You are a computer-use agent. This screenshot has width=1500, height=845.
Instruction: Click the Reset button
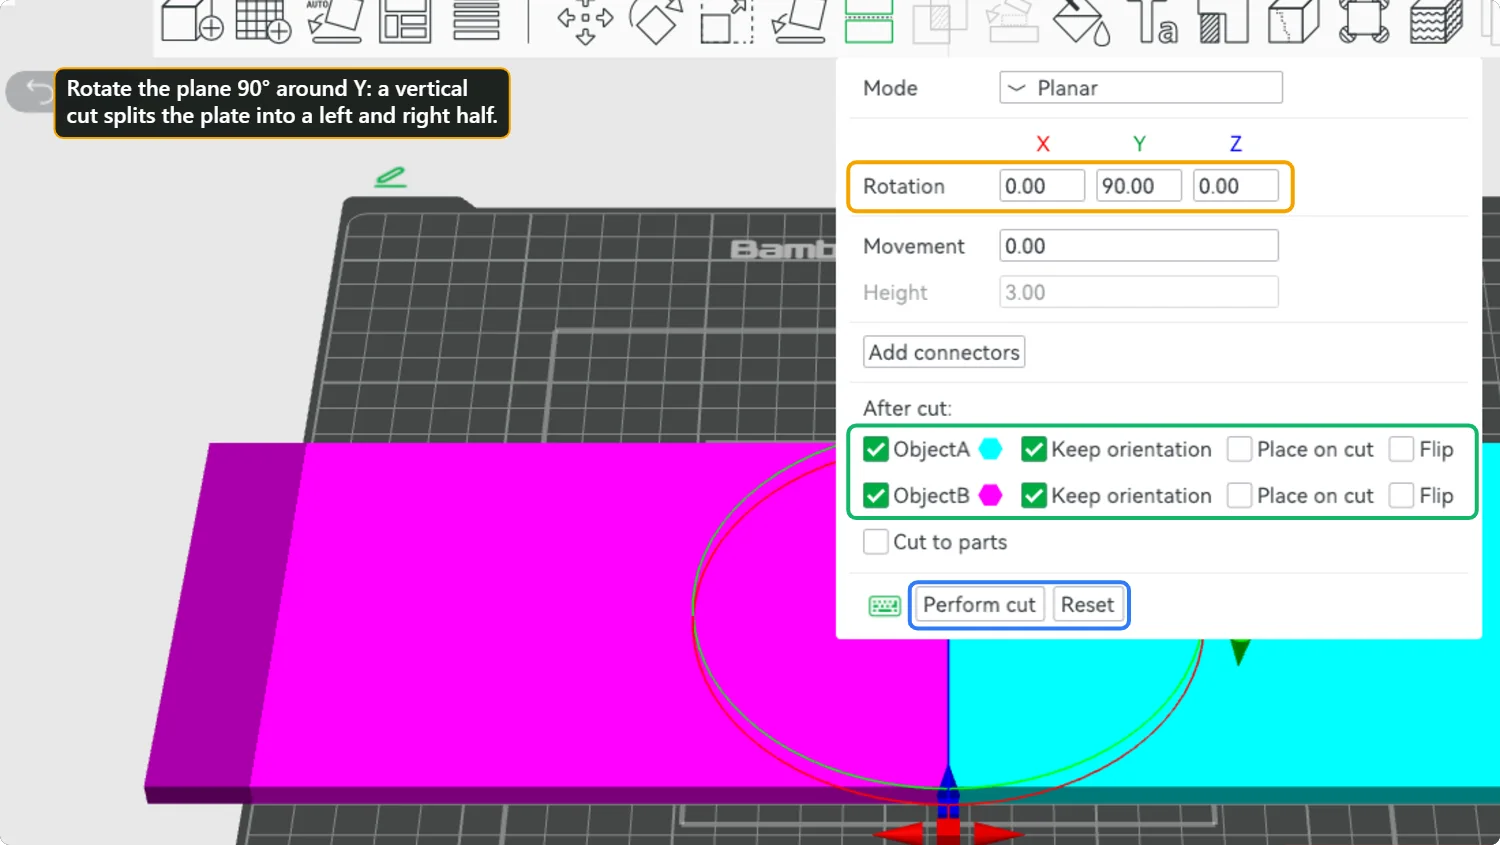[1087, 605]
